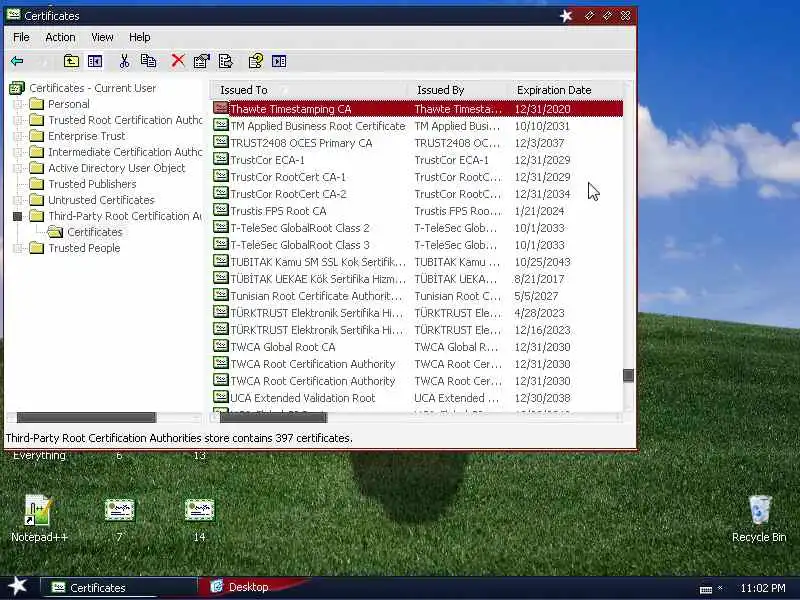Screen dimensions: 800x600
Task: Click the Copy toolbar icon
Action: [x=148, y=61]
